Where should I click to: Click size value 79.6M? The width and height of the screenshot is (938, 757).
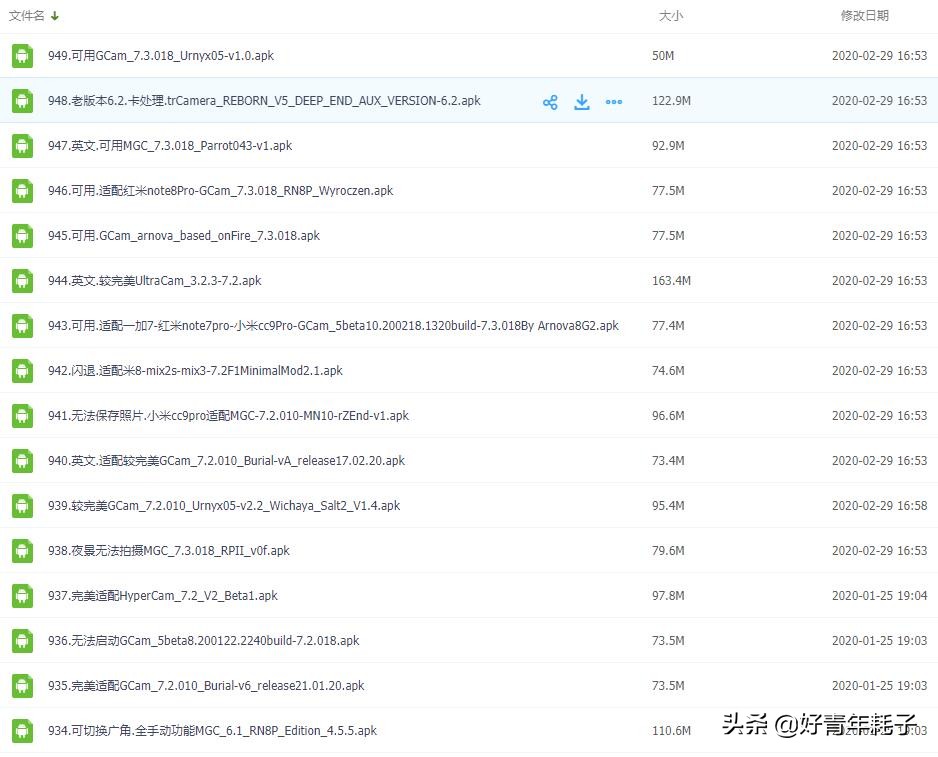pos(668,551)
